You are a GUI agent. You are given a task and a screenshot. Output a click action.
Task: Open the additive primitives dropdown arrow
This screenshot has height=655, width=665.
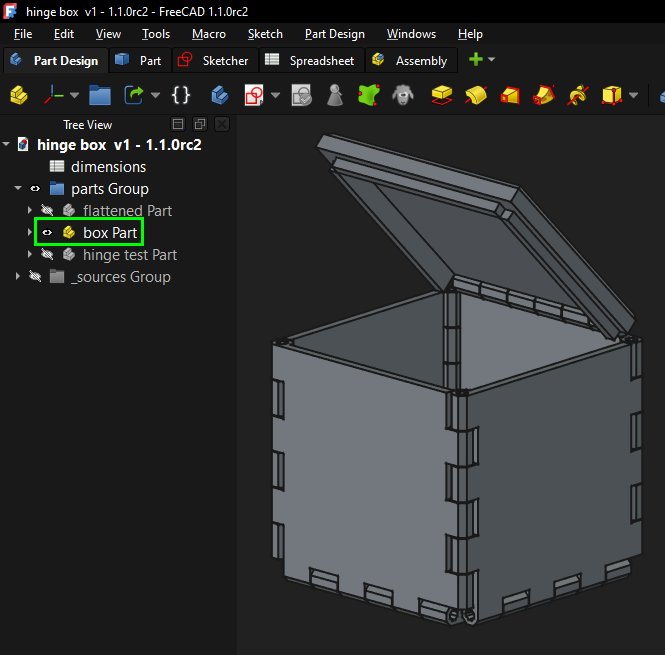click(634, 95)
